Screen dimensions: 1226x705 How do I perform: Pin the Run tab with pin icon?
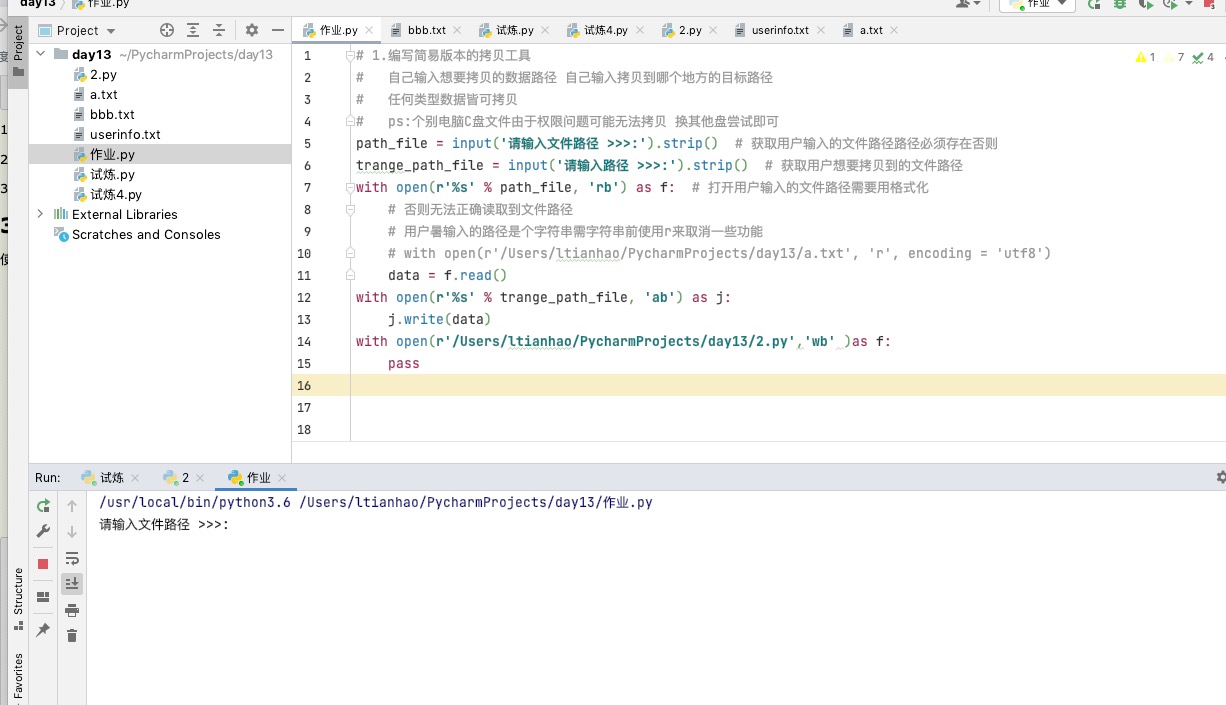coord(43,630)
